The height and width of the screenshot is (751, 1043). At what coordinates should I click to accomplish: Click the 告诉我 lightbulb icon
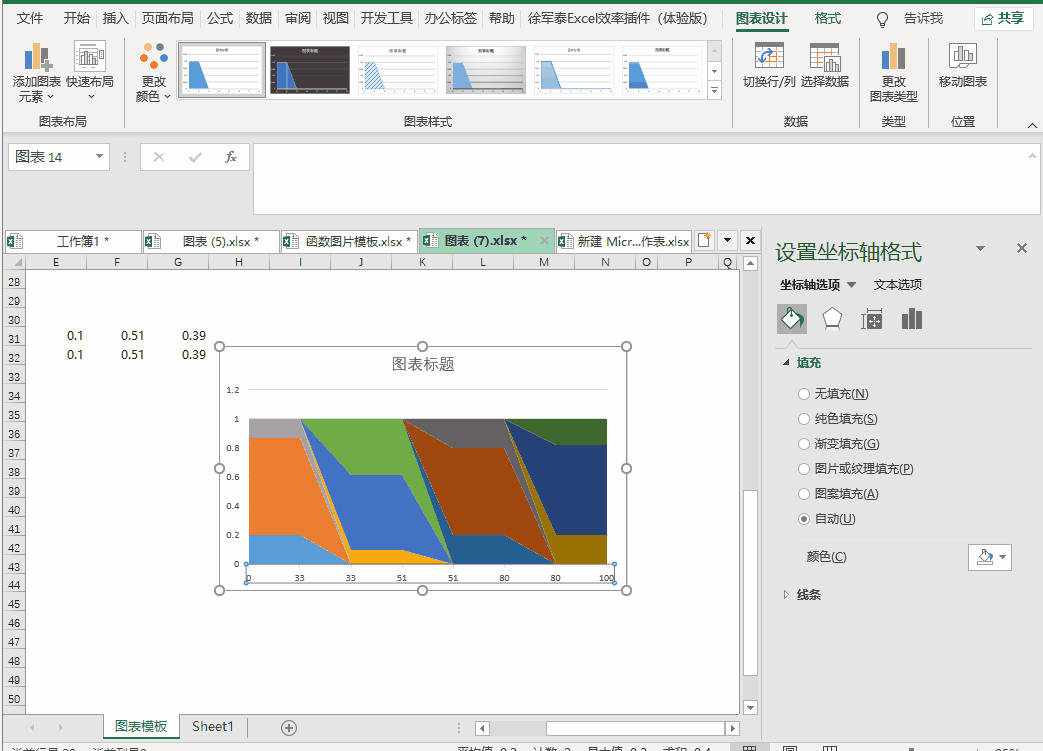(882, 19)
